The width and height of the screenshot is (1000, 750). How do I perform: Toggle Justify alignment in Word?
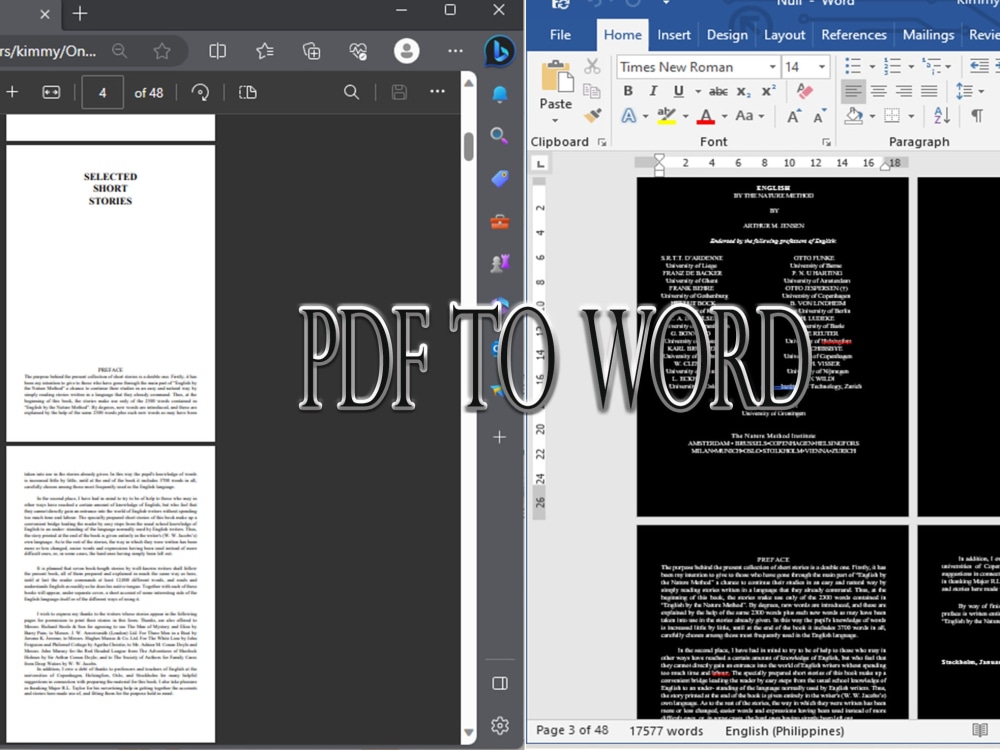(929, 91)
